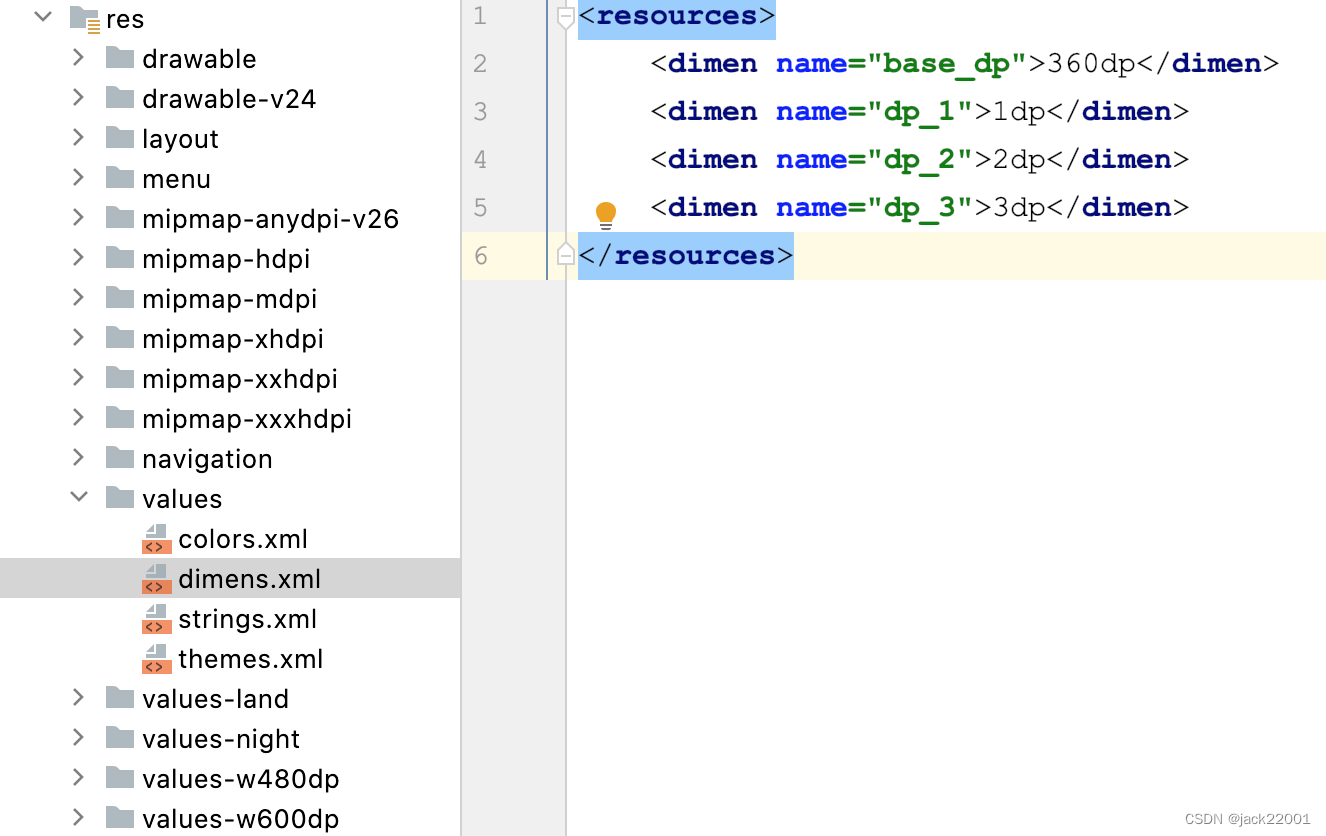Screen dimensions: 1326x836
Task: Expand the mipmap-xxxhdpi folder chevron
Action: [x=78, y=418]
